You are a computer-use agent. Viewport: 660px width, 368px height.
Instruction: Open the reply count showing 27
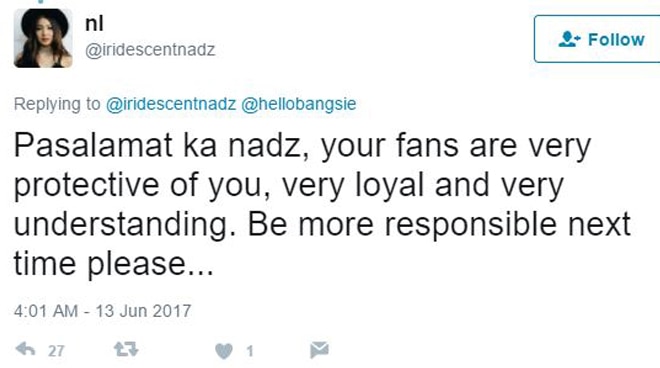click(x=56, y=351)
